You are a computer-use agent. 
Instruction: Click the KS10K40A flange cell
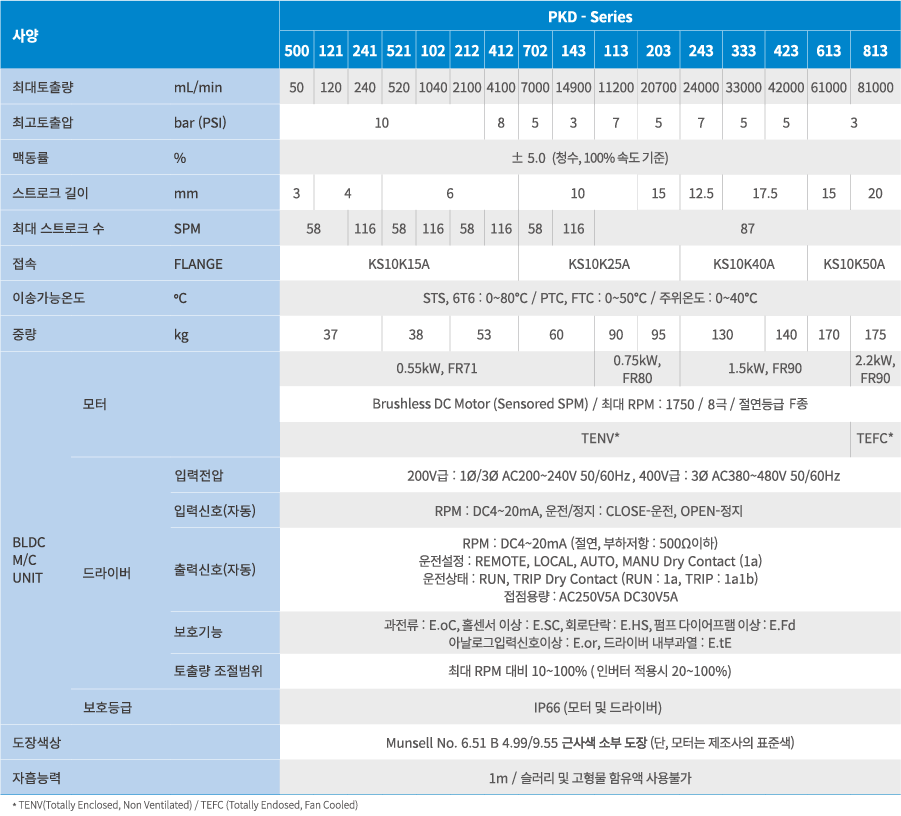[x=743, y=264]
